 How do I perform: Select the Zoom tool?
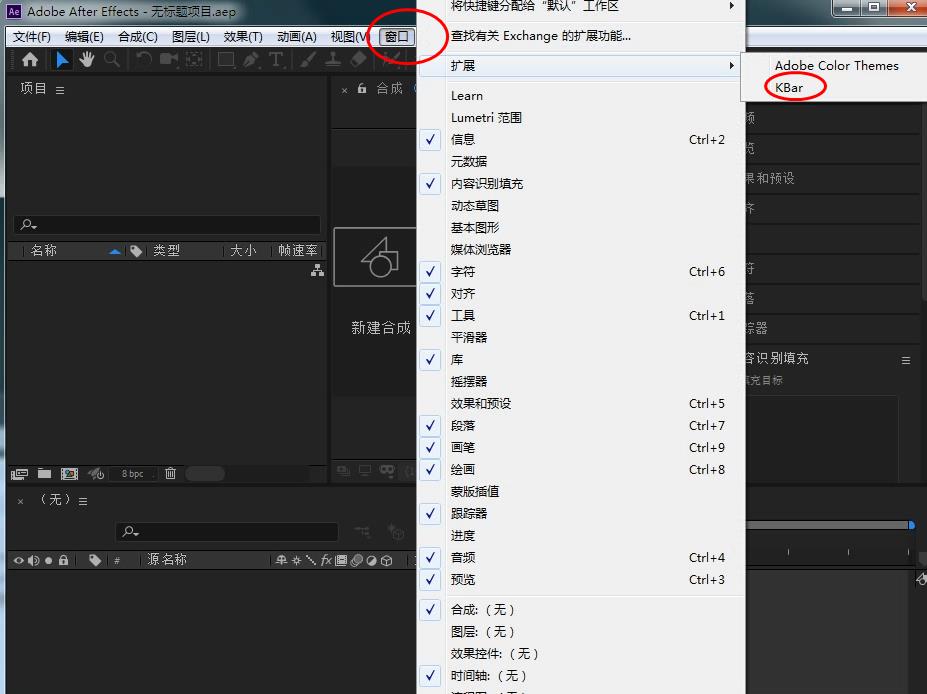point(112,62)
